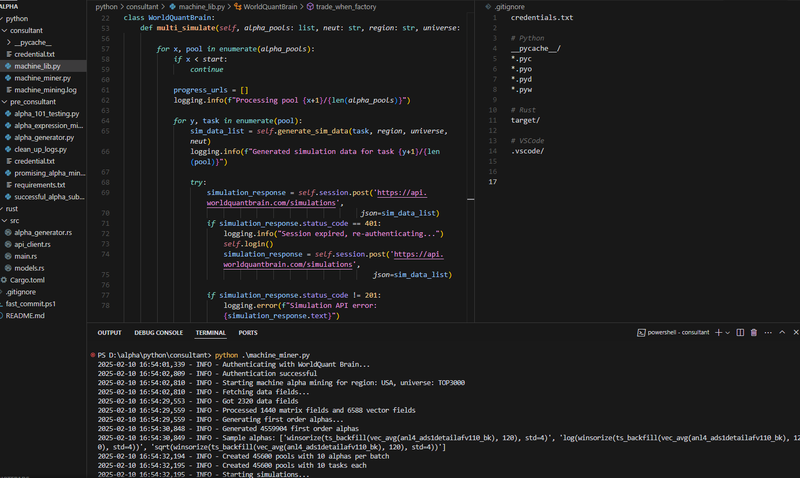The width and height of the screenshot is (800, 478).
Task: Click the plus icon to open a new terminal
Action: click(x=718, y=333)
